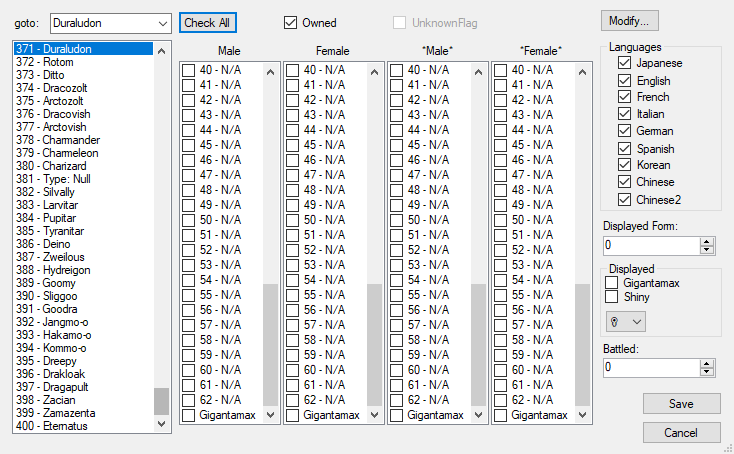Check Male column Gigantamax box
The width and height of the screenshot is (734, 454).
[x=188, y=415]
